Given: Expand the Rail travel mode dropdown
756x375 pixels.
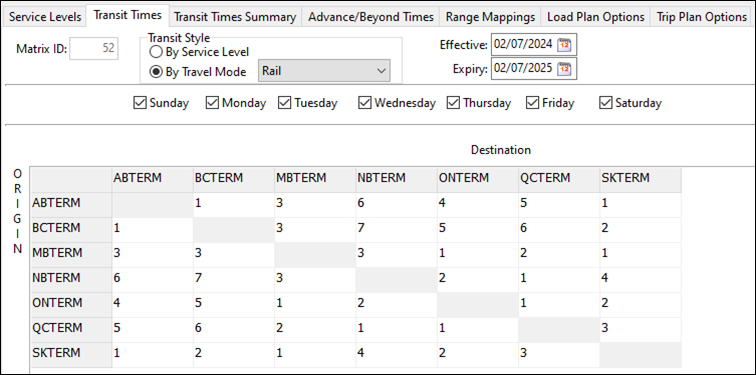Looking at the screenshot, I should pos(324,71).
